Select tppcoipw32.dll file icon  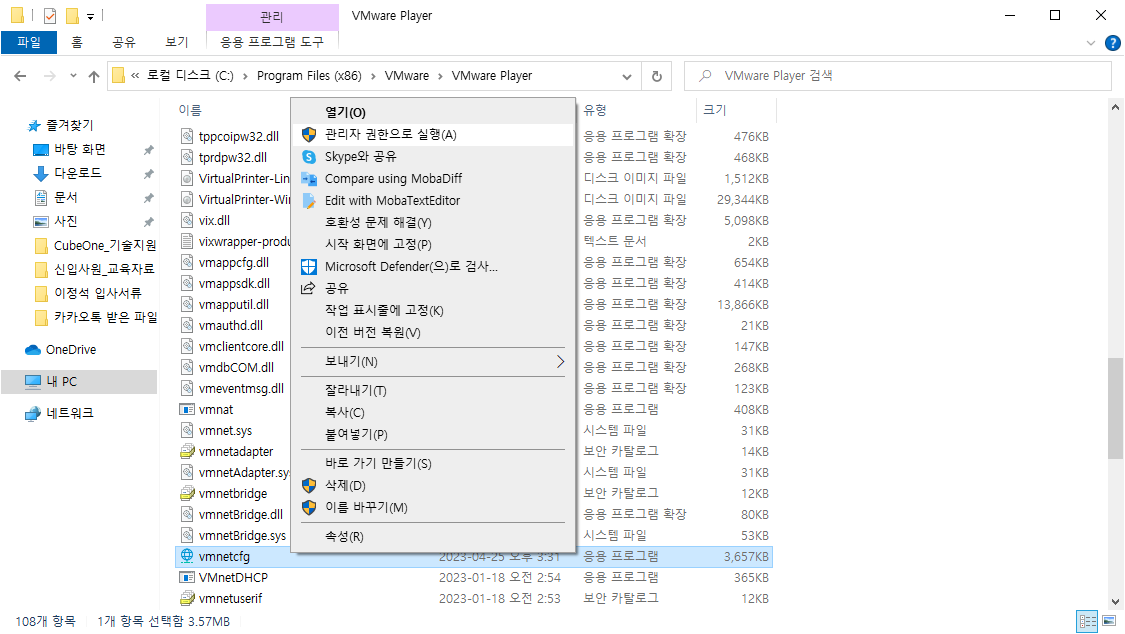click(187, 136)
